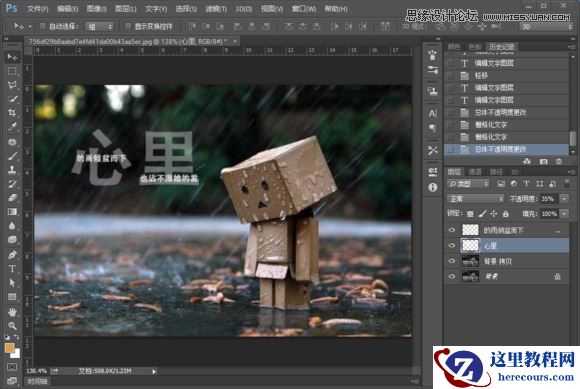
Task: Set history brush source at 轻移 state
Action: pyautogui.click(x=450, y=75)
